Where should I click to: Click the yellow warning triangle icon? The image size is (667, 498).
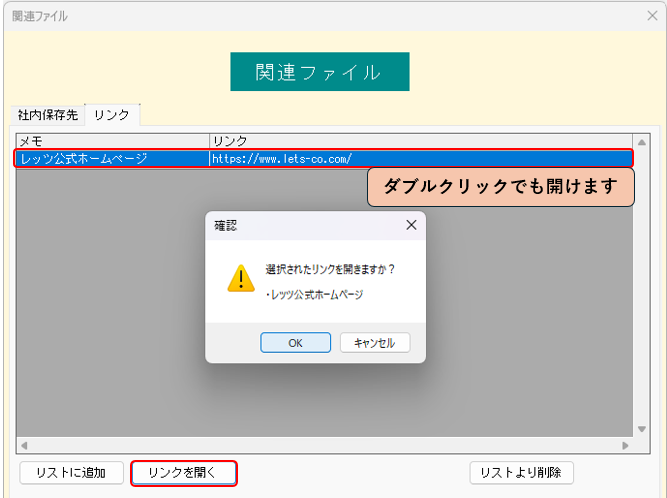(x=241, y=278)
